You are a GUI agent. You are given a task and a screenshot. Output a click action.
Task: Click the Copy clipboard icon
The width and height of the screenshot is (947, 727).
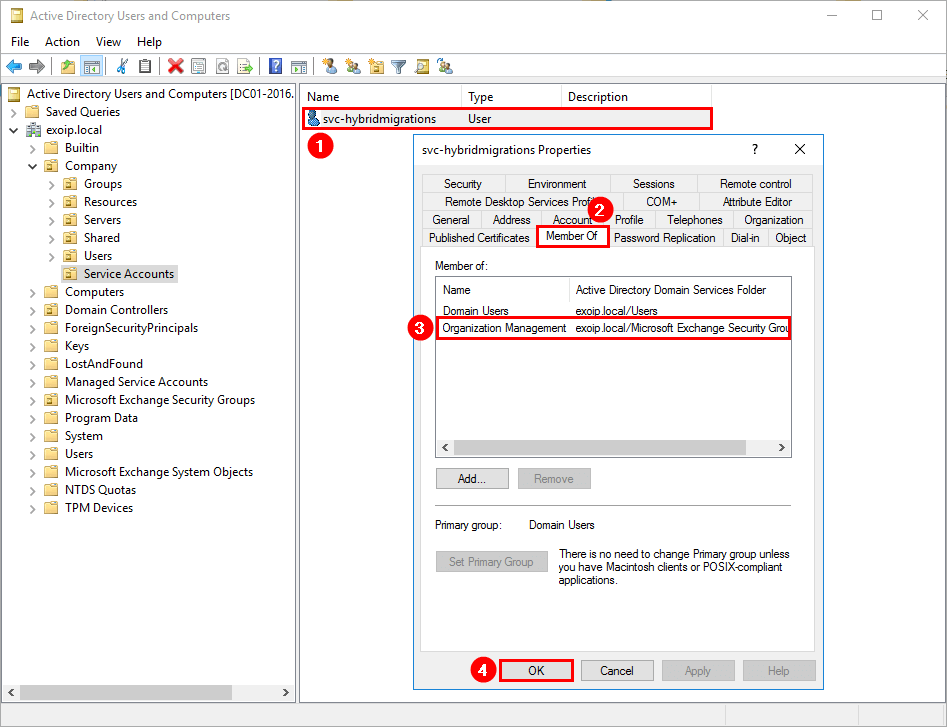click(x=145, y=66)
